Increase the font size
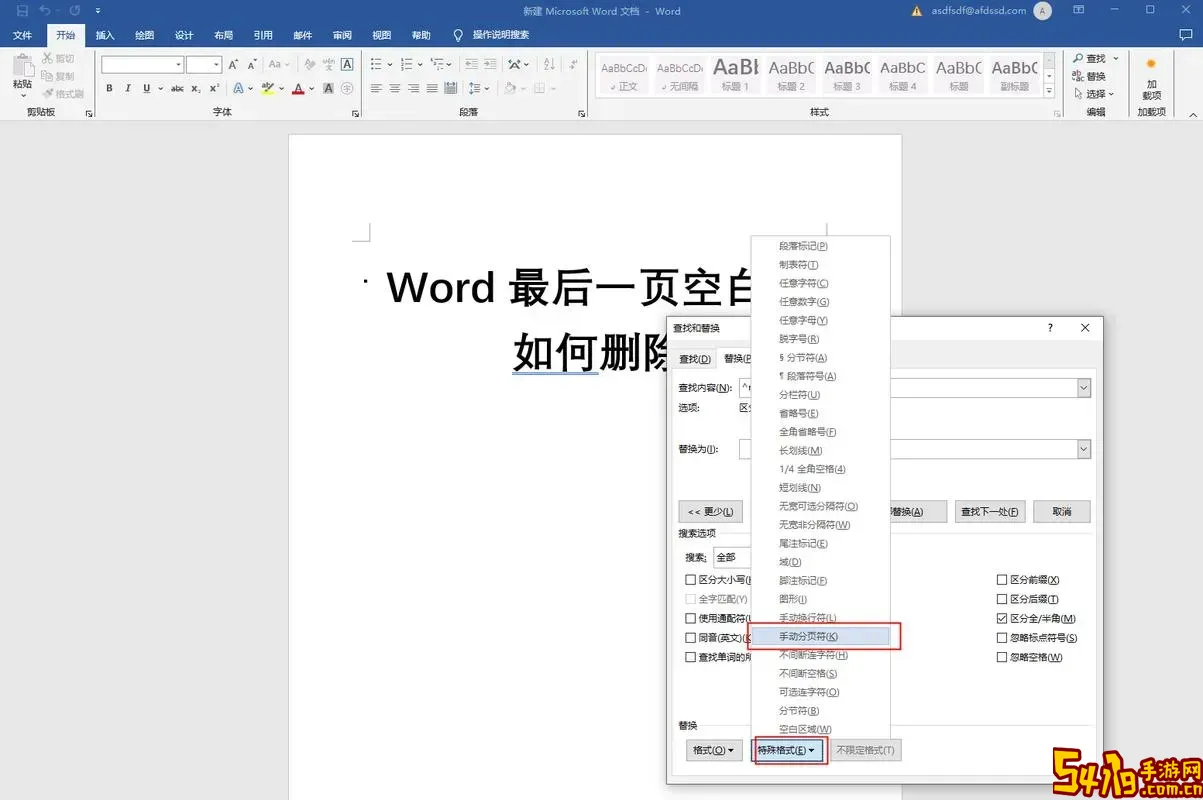 (233, 64)
